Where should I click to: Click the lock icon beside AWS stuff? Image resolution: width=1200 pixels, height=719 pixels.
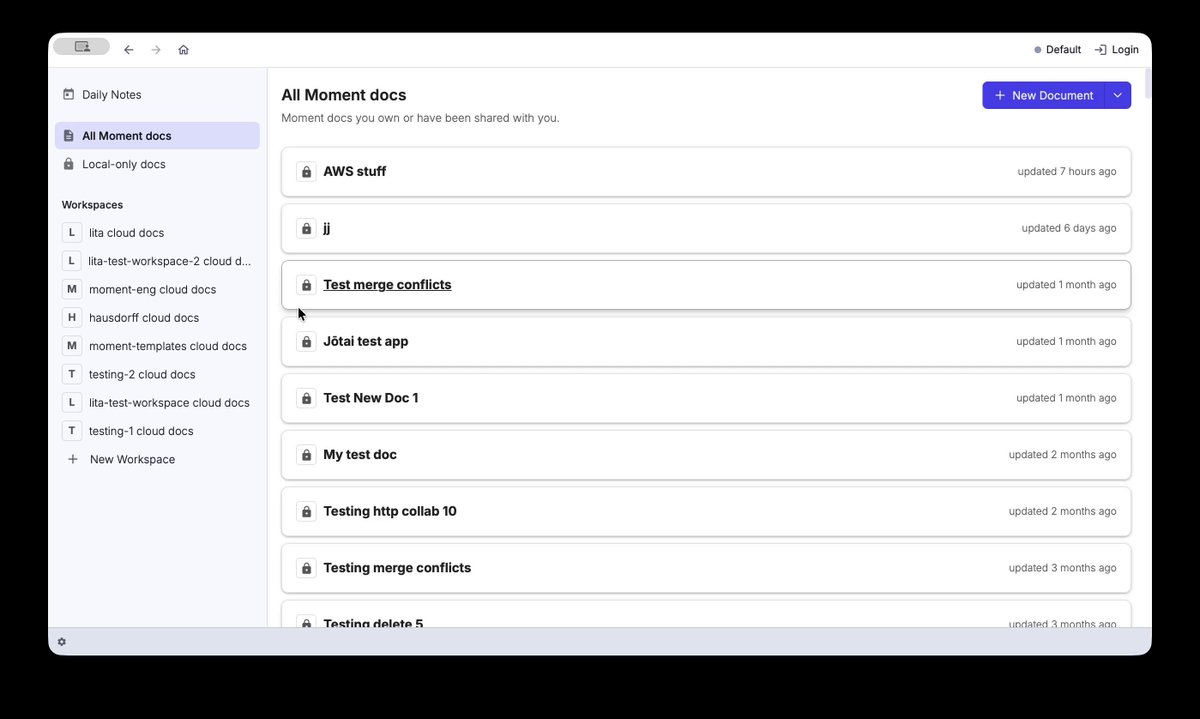(306, 172)
